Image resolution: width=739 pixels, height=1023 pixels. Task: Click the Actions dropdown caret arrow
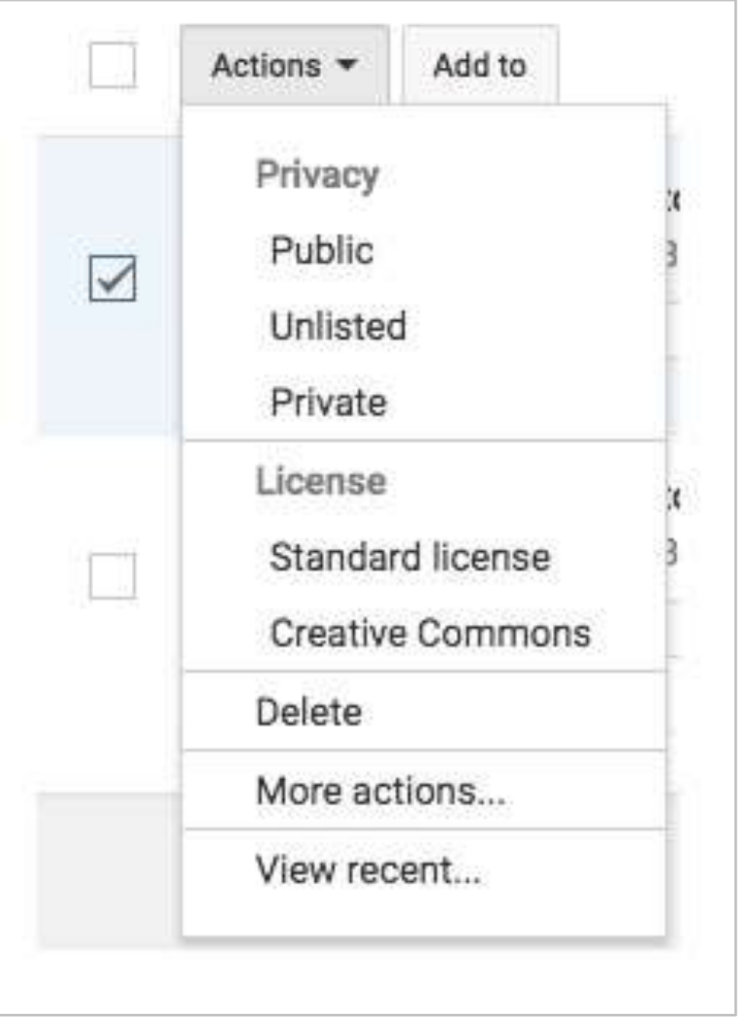pyautogui.click(x=347, y=68)
